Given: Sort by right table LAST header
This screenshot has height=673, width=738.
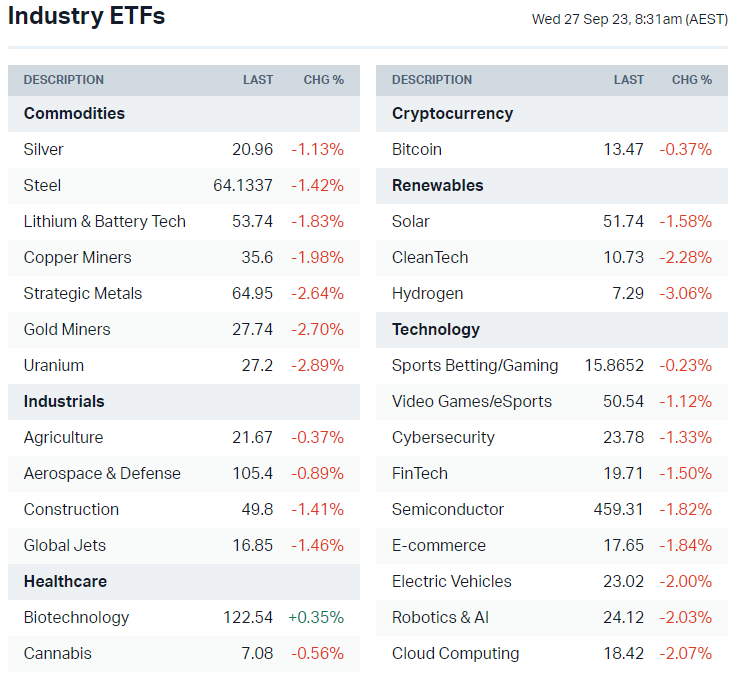Looking at the screenshot, I should click(x=629, y=80).
